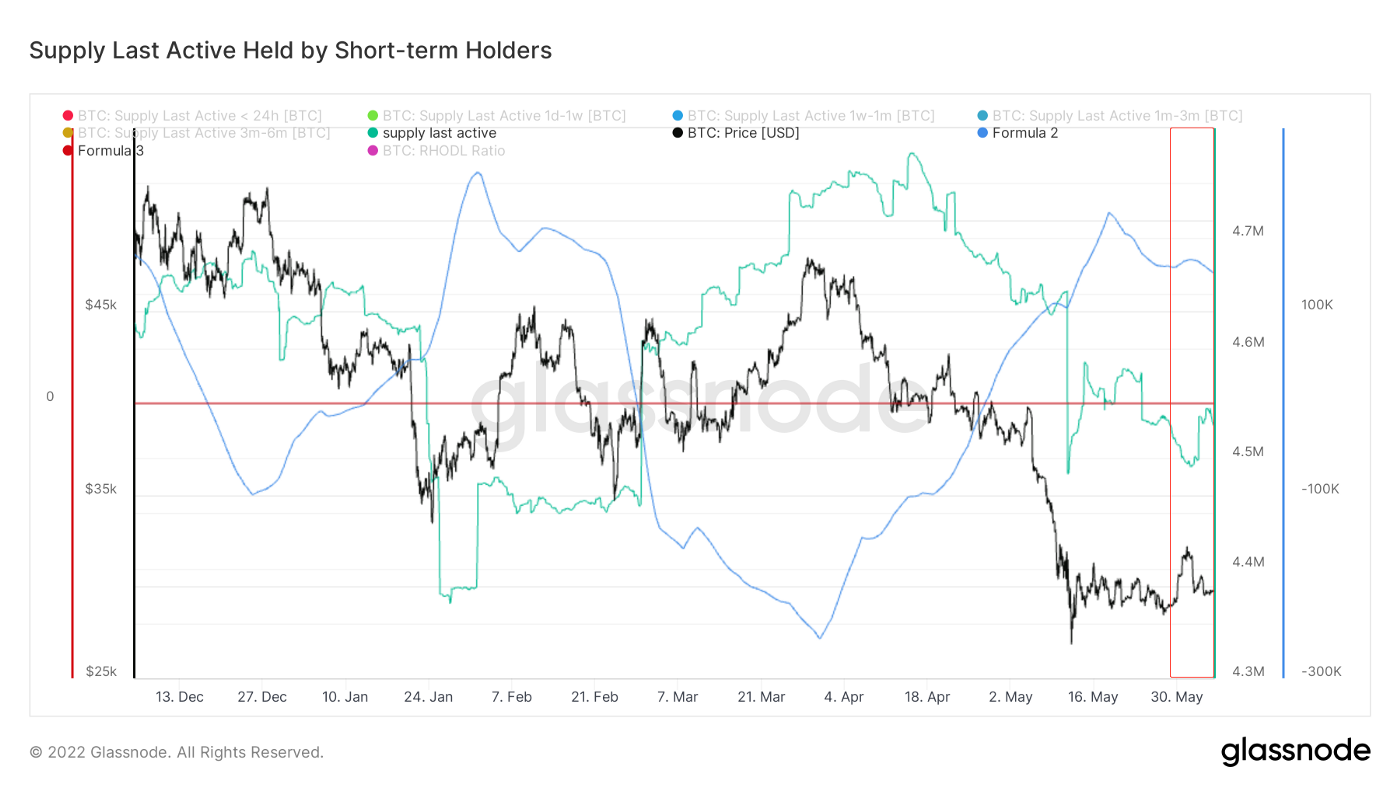This screenshot has height=787, width=1400.
Task: Click the yellow dot for Supply Last Active 3m-6m
Action: (x=68, y=133)
